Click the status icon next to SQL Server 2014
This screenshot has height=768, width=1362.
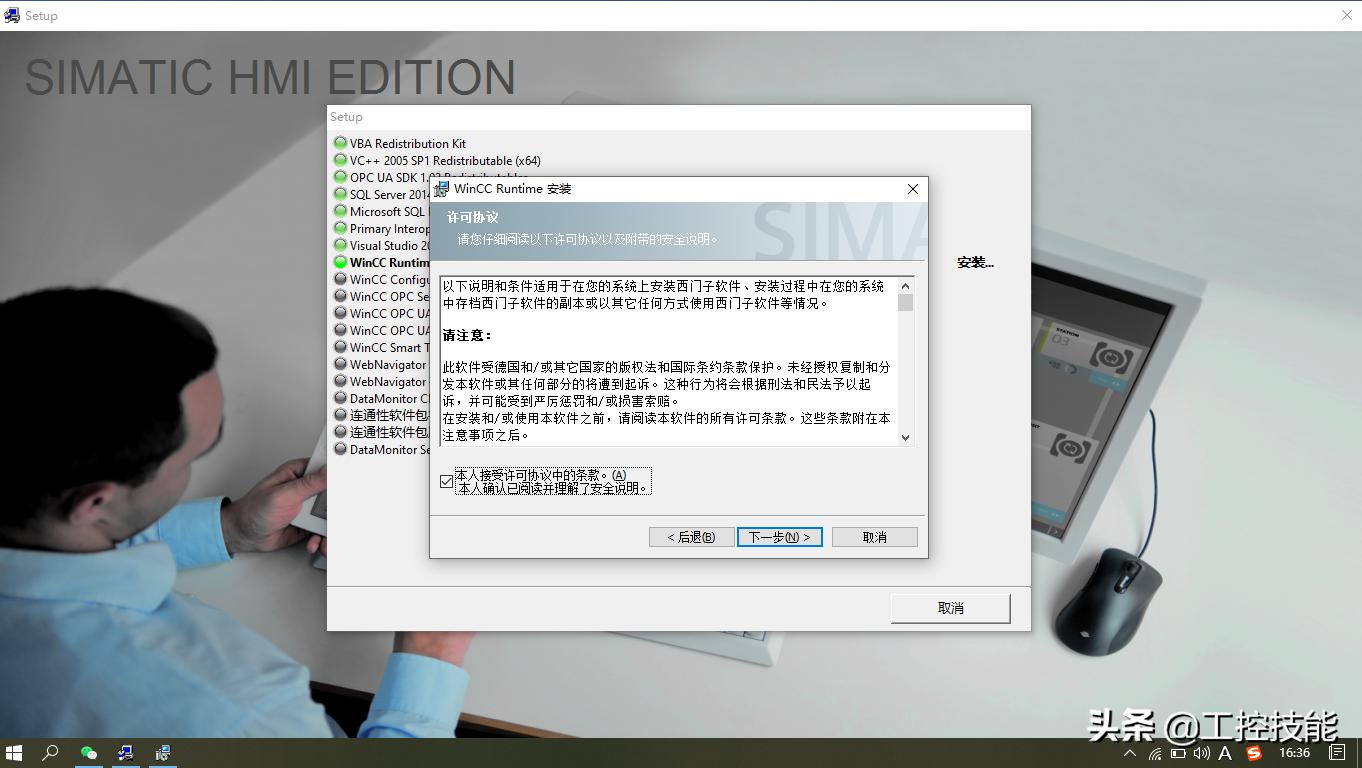[340, 194]
